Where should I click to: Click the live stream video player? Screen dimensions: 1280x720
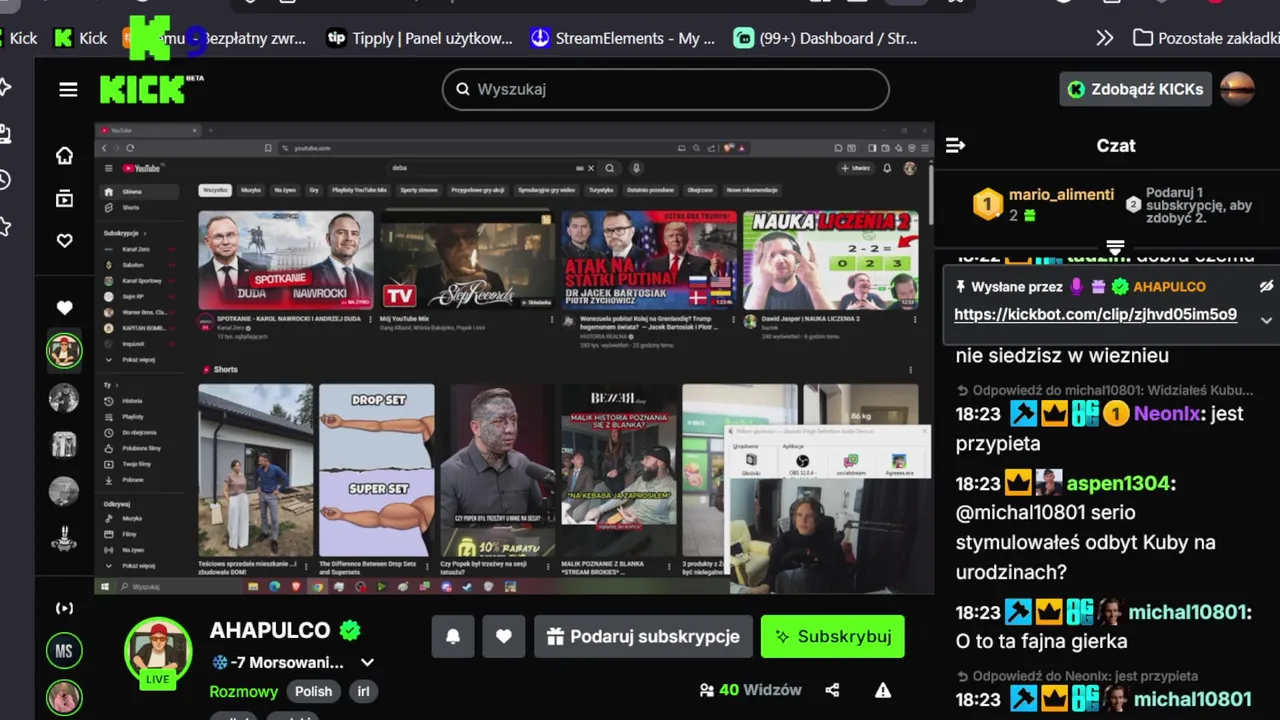[514, 358]
